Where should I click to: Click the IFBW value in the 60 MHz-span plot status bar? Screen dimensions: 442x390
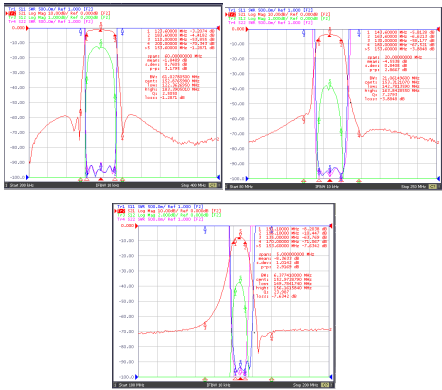tap(107, 185)
